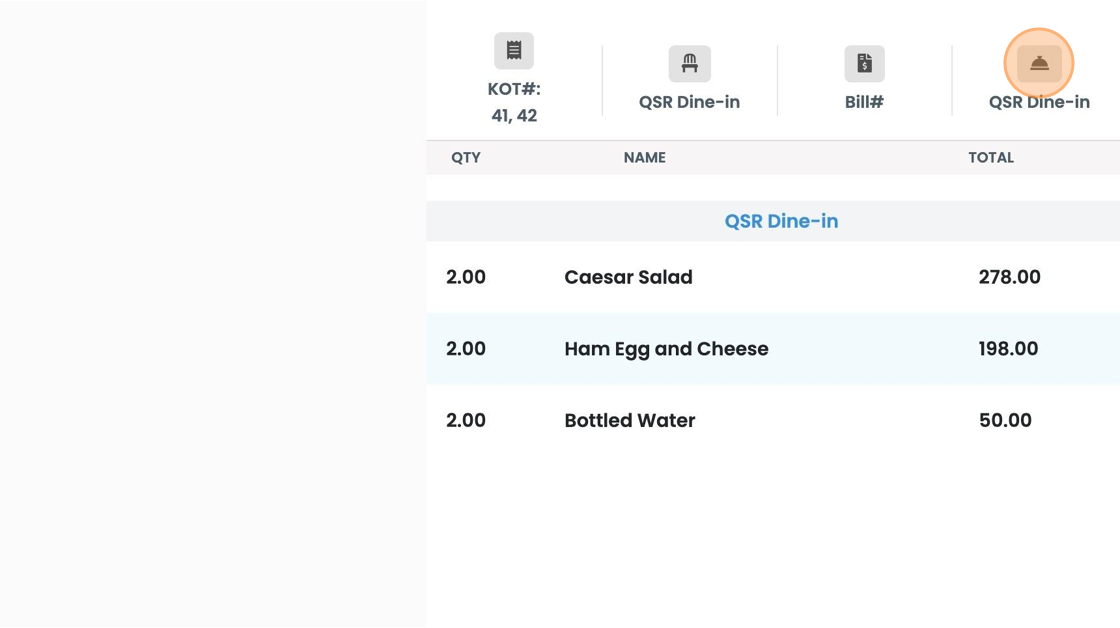Click the NAME column header
The height and width of the screenshot is (628, 1120).
(x=644, y=158)
